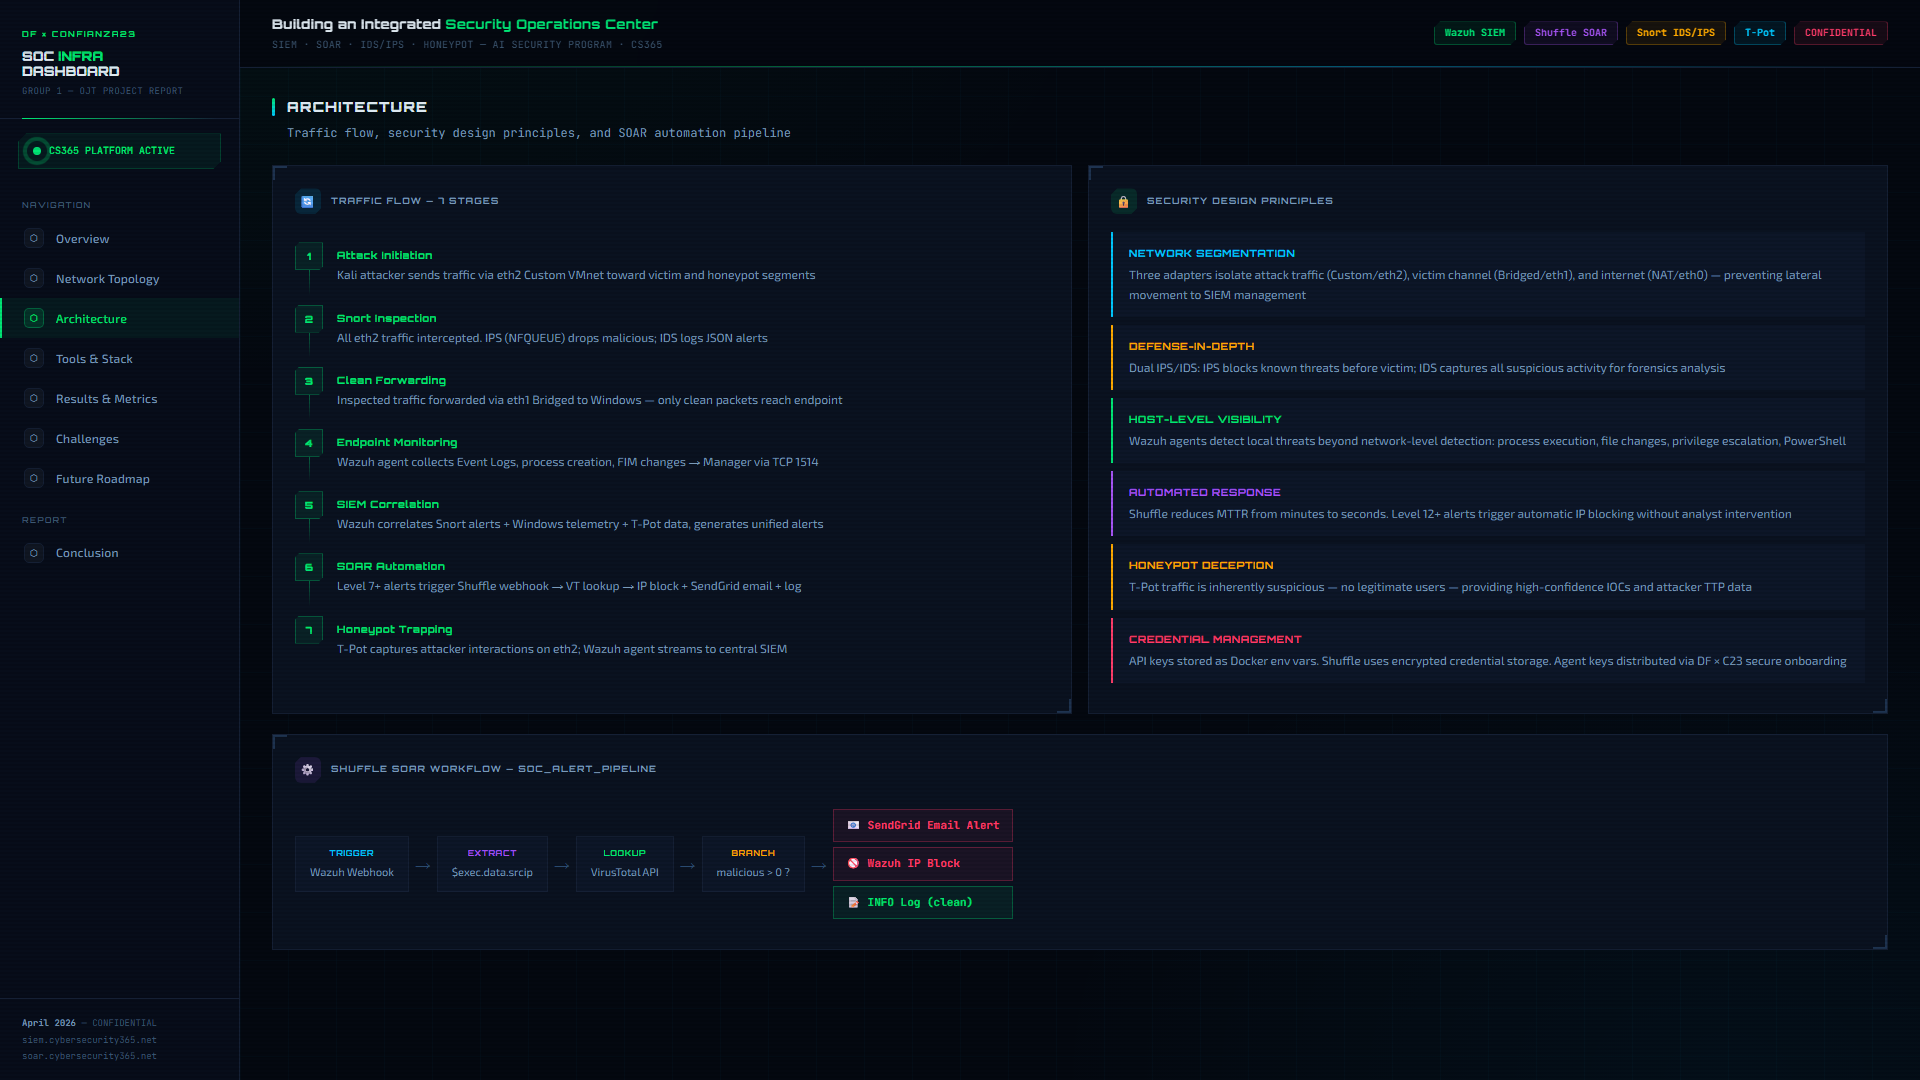Click the INFO Log document icon
Viewport: 1920px width, 1080px height.
pyautogui.click(x=853, y=903)
